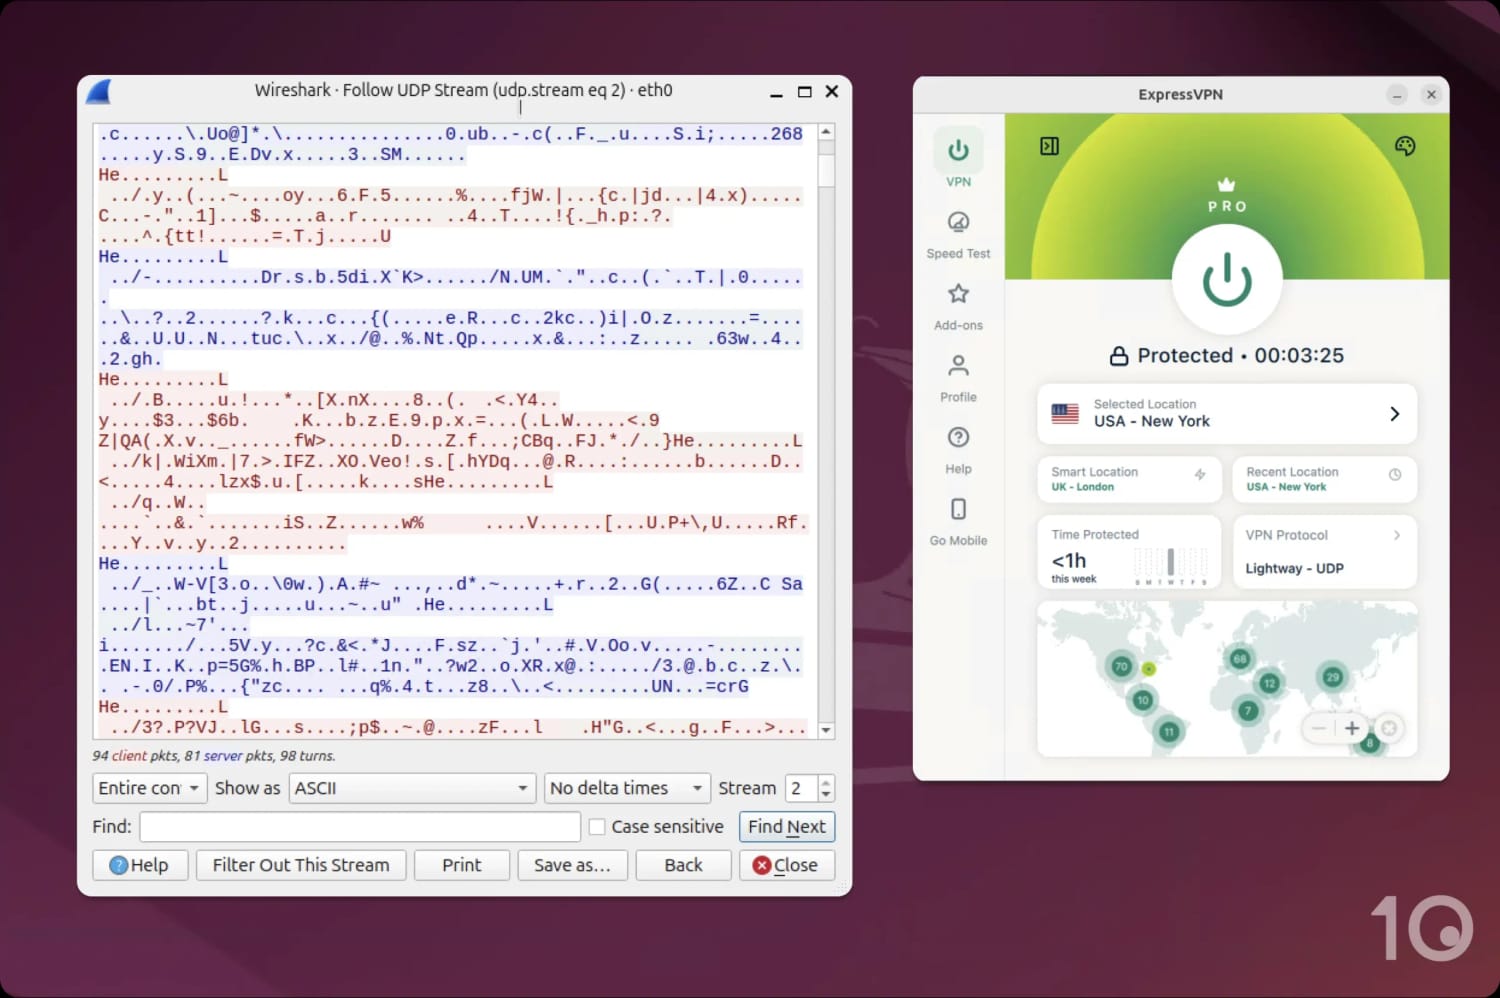Click the 12 server cluster on map
Screen dimensions: 1500x998
click(1269, 683)
